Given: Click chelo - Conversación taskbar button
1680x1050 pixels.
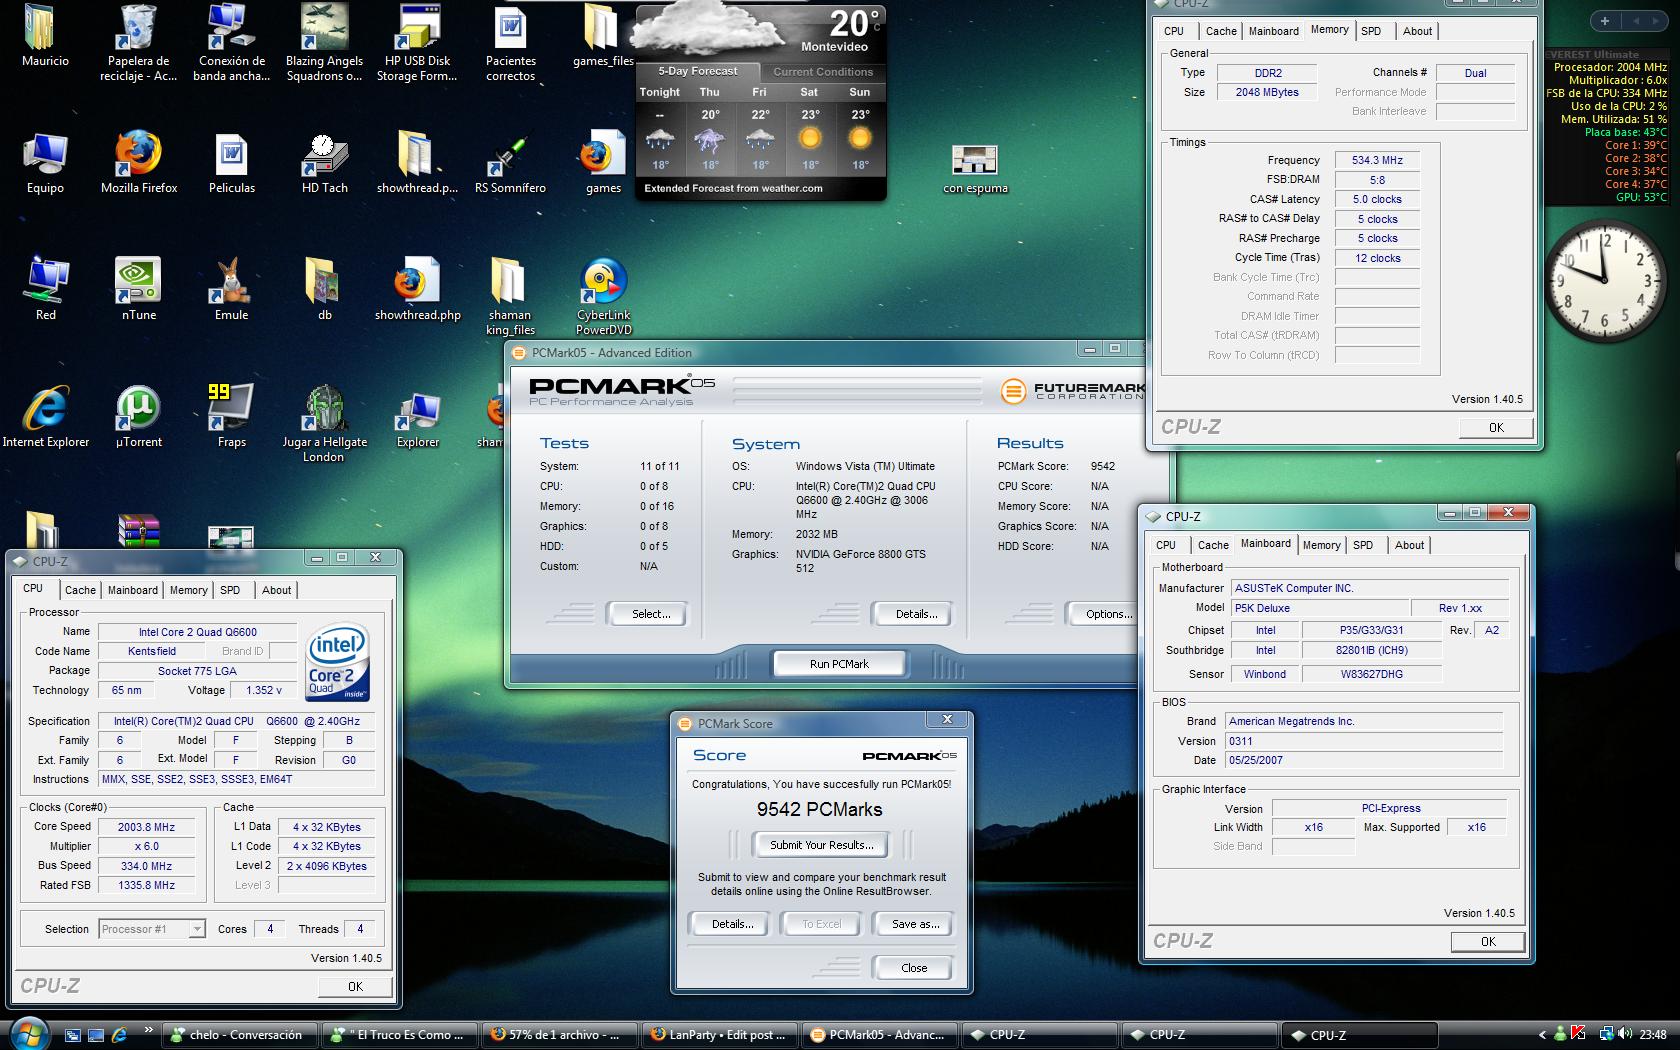Looking at the screenshot, I should (240, 1035).
